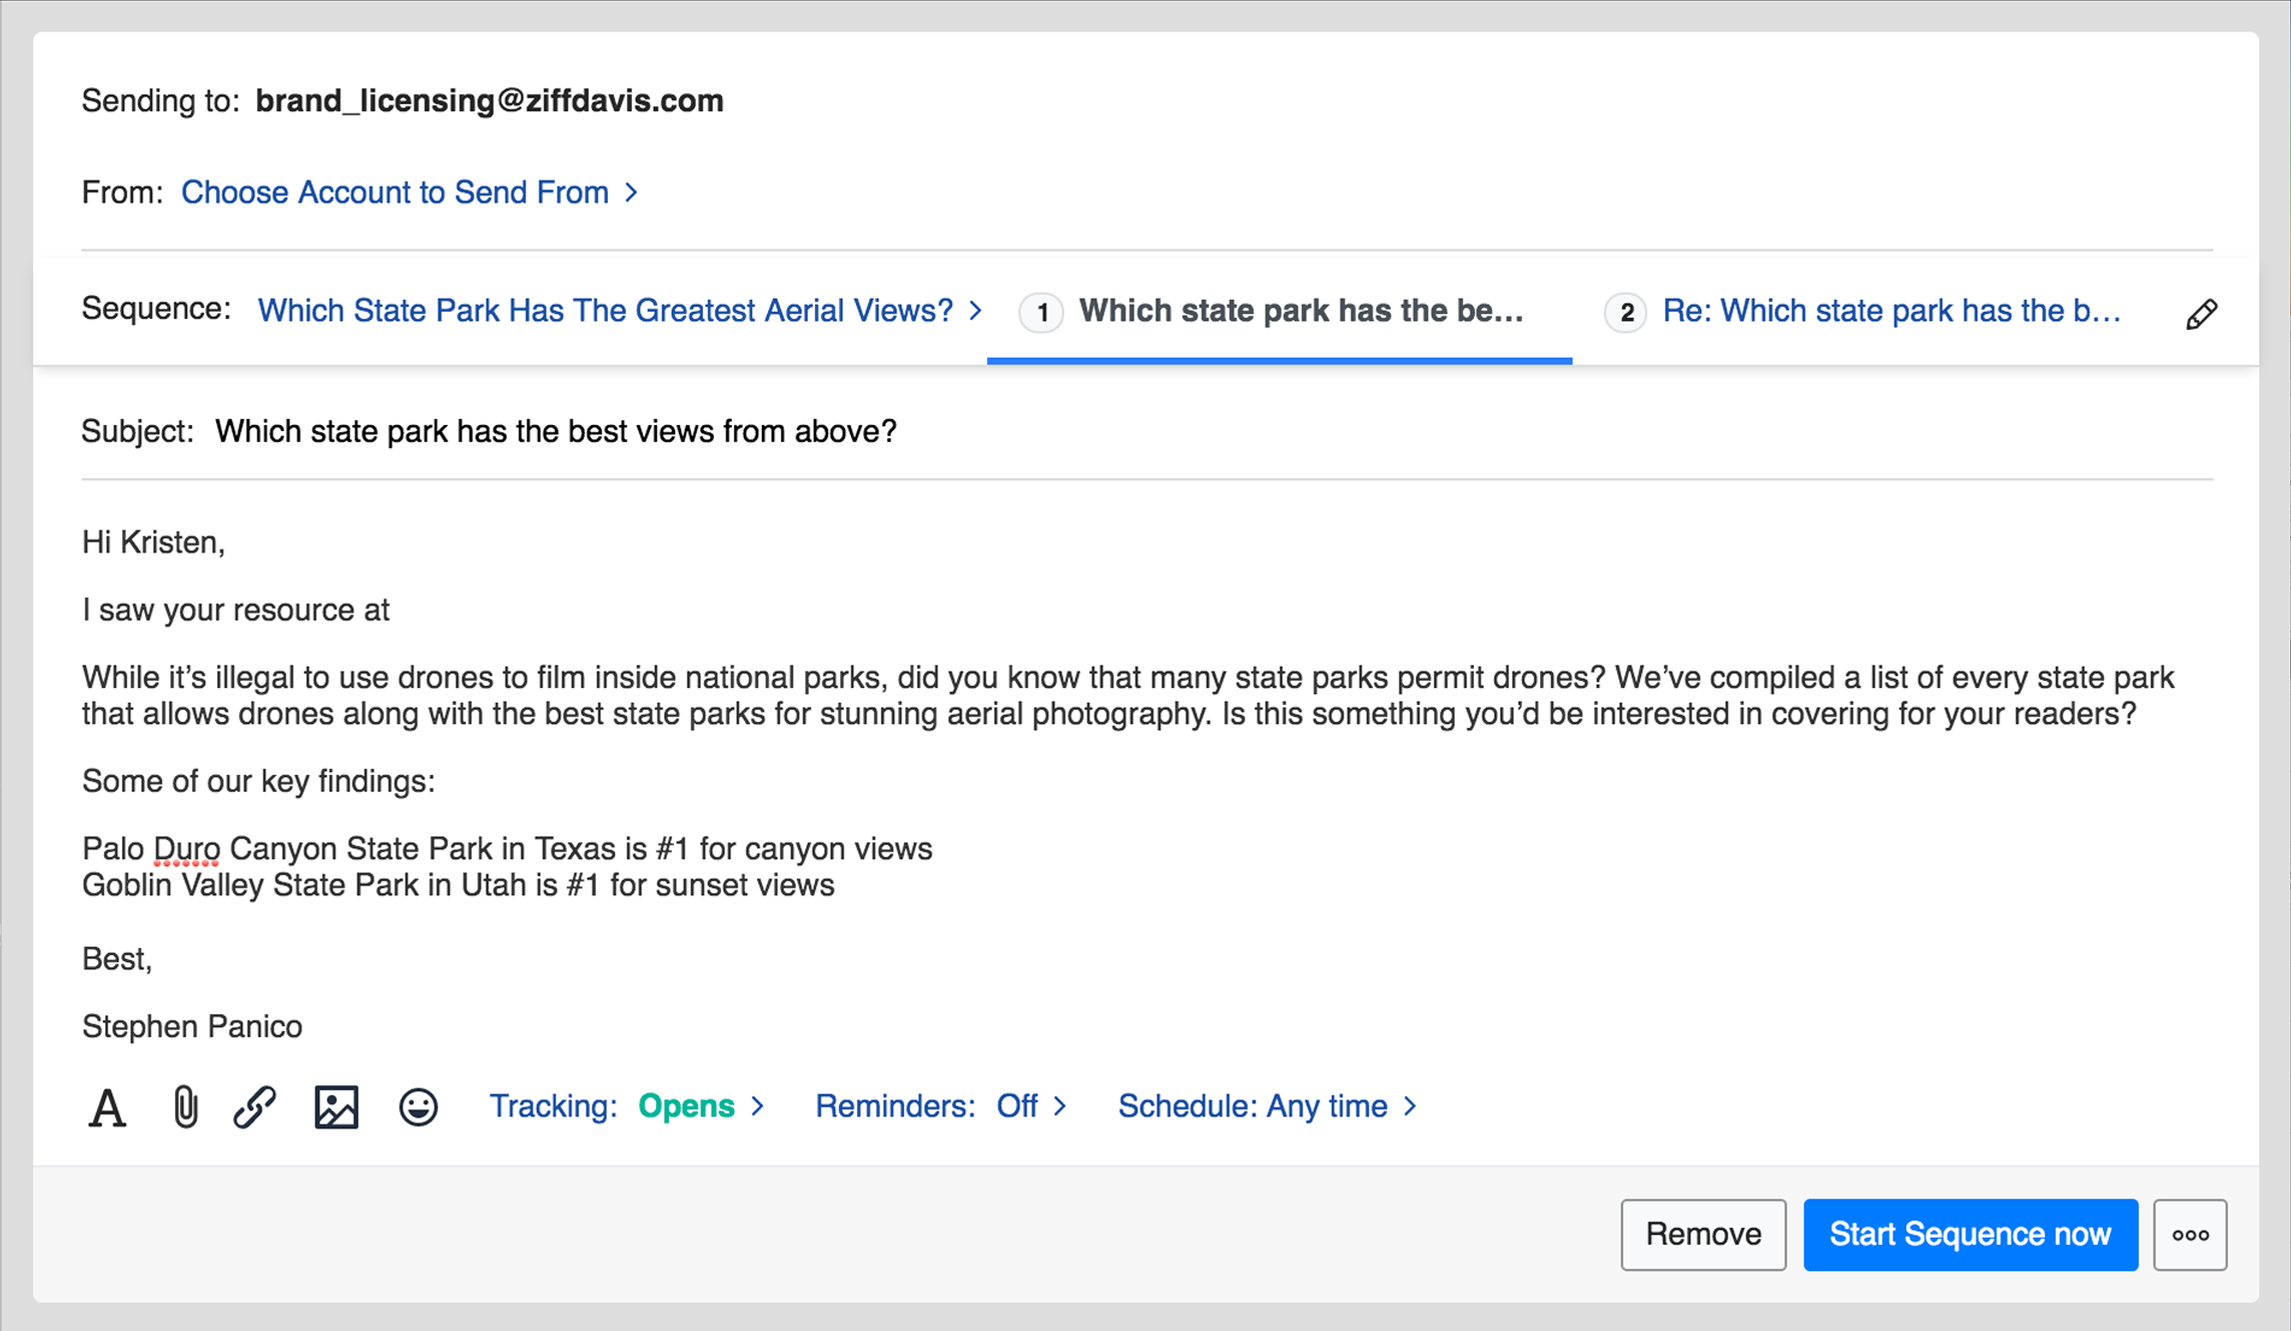Insert a link using chain icon
2291x1331 pixels.
click(x=255, y=1107)
